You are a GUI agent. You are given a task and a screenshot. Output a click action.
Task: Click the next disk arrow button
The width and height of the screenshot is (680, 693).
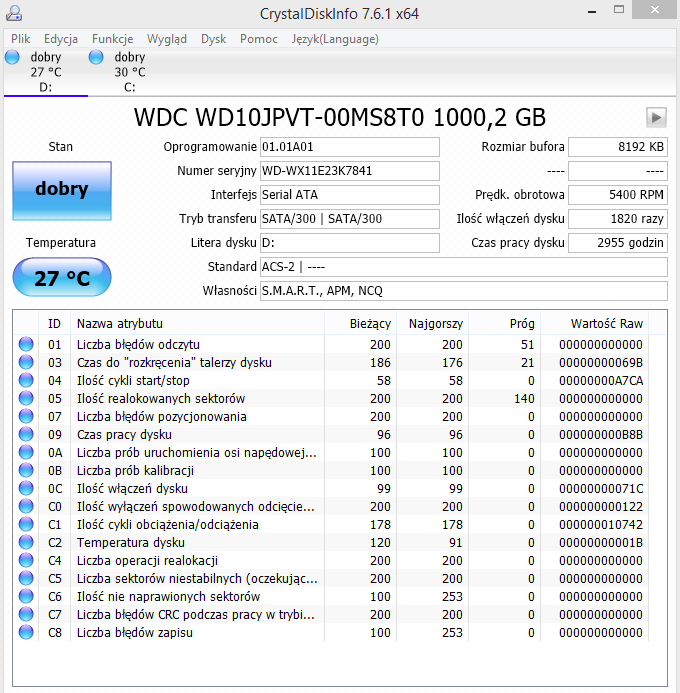[x=656, y=118]
